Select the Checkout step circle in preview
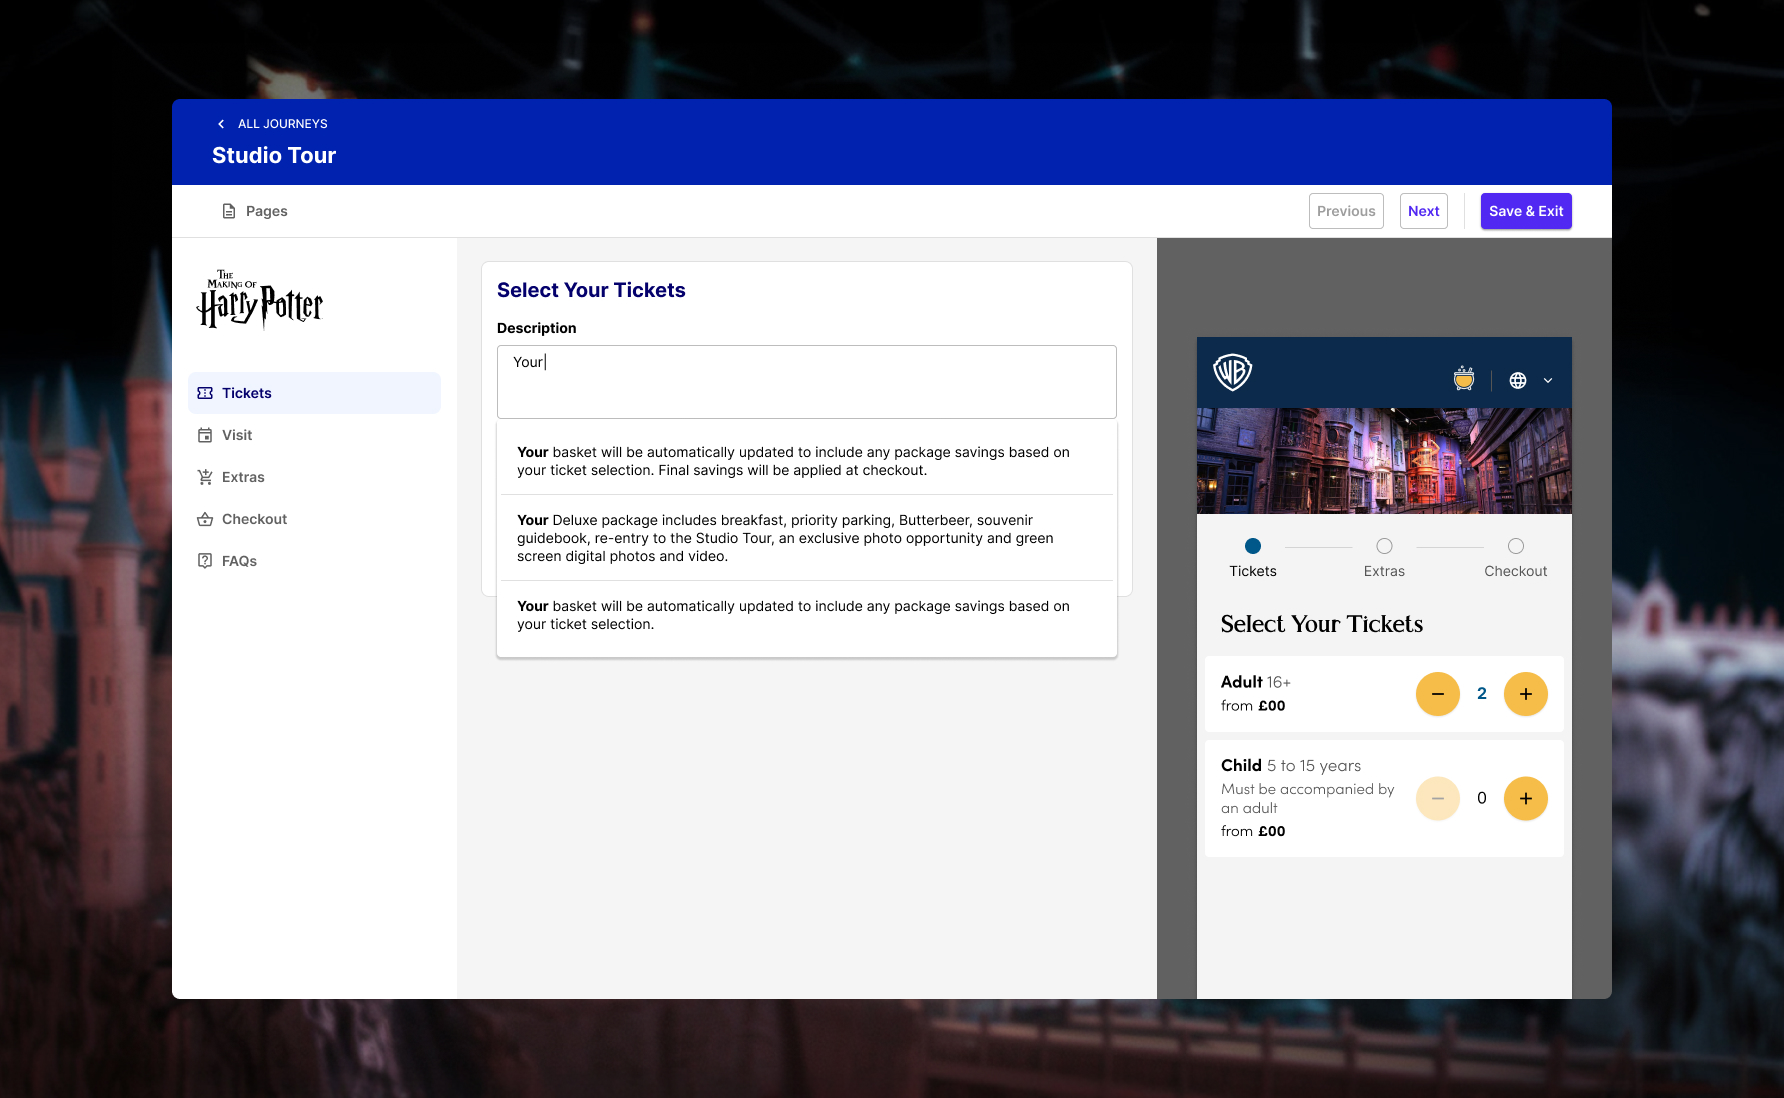This screenshot has width=1784, height=1098. point(1516,546)
